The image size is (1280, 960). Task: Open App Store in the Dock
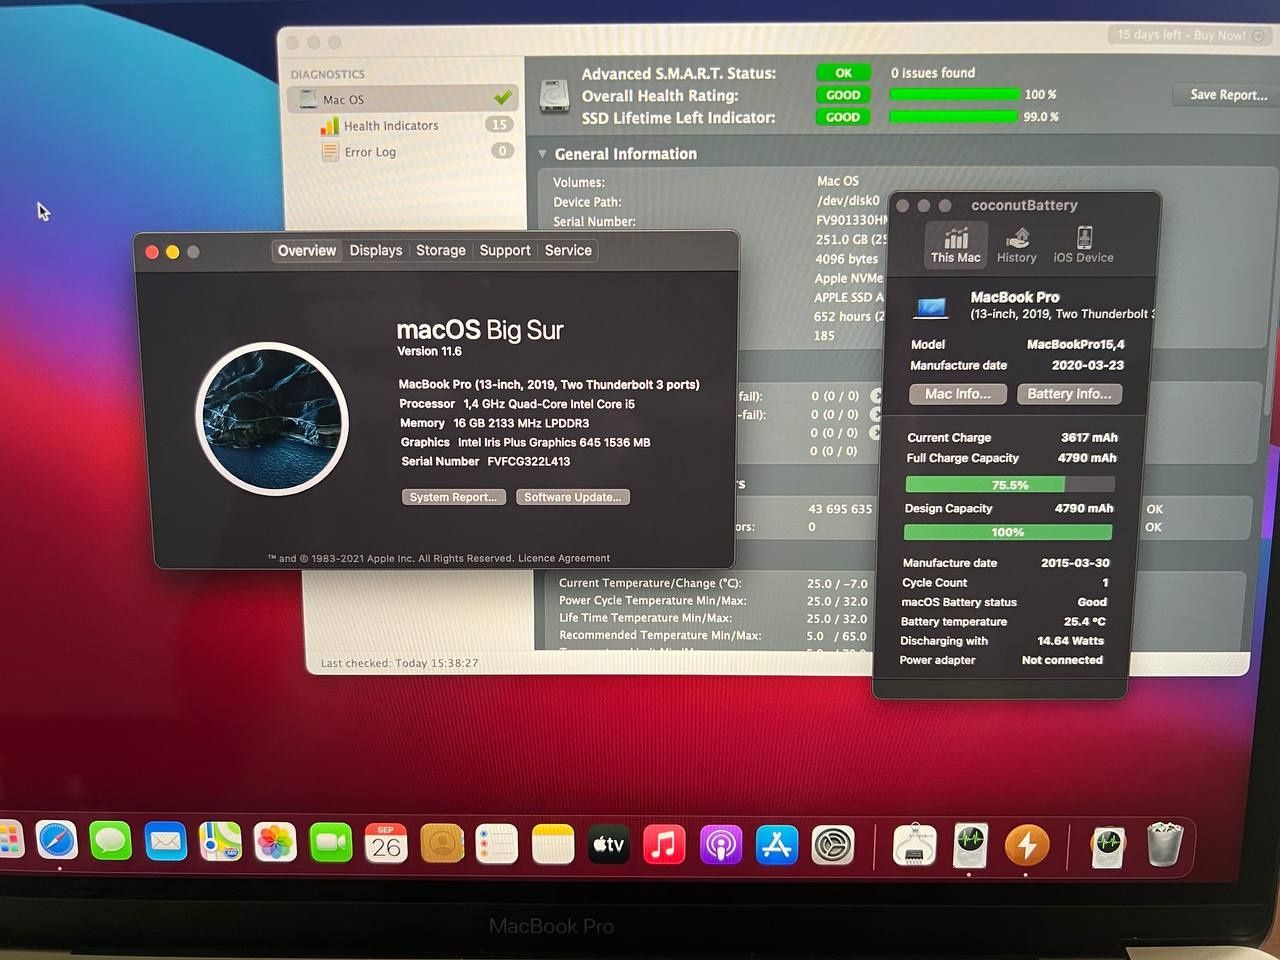pos(777,845)
